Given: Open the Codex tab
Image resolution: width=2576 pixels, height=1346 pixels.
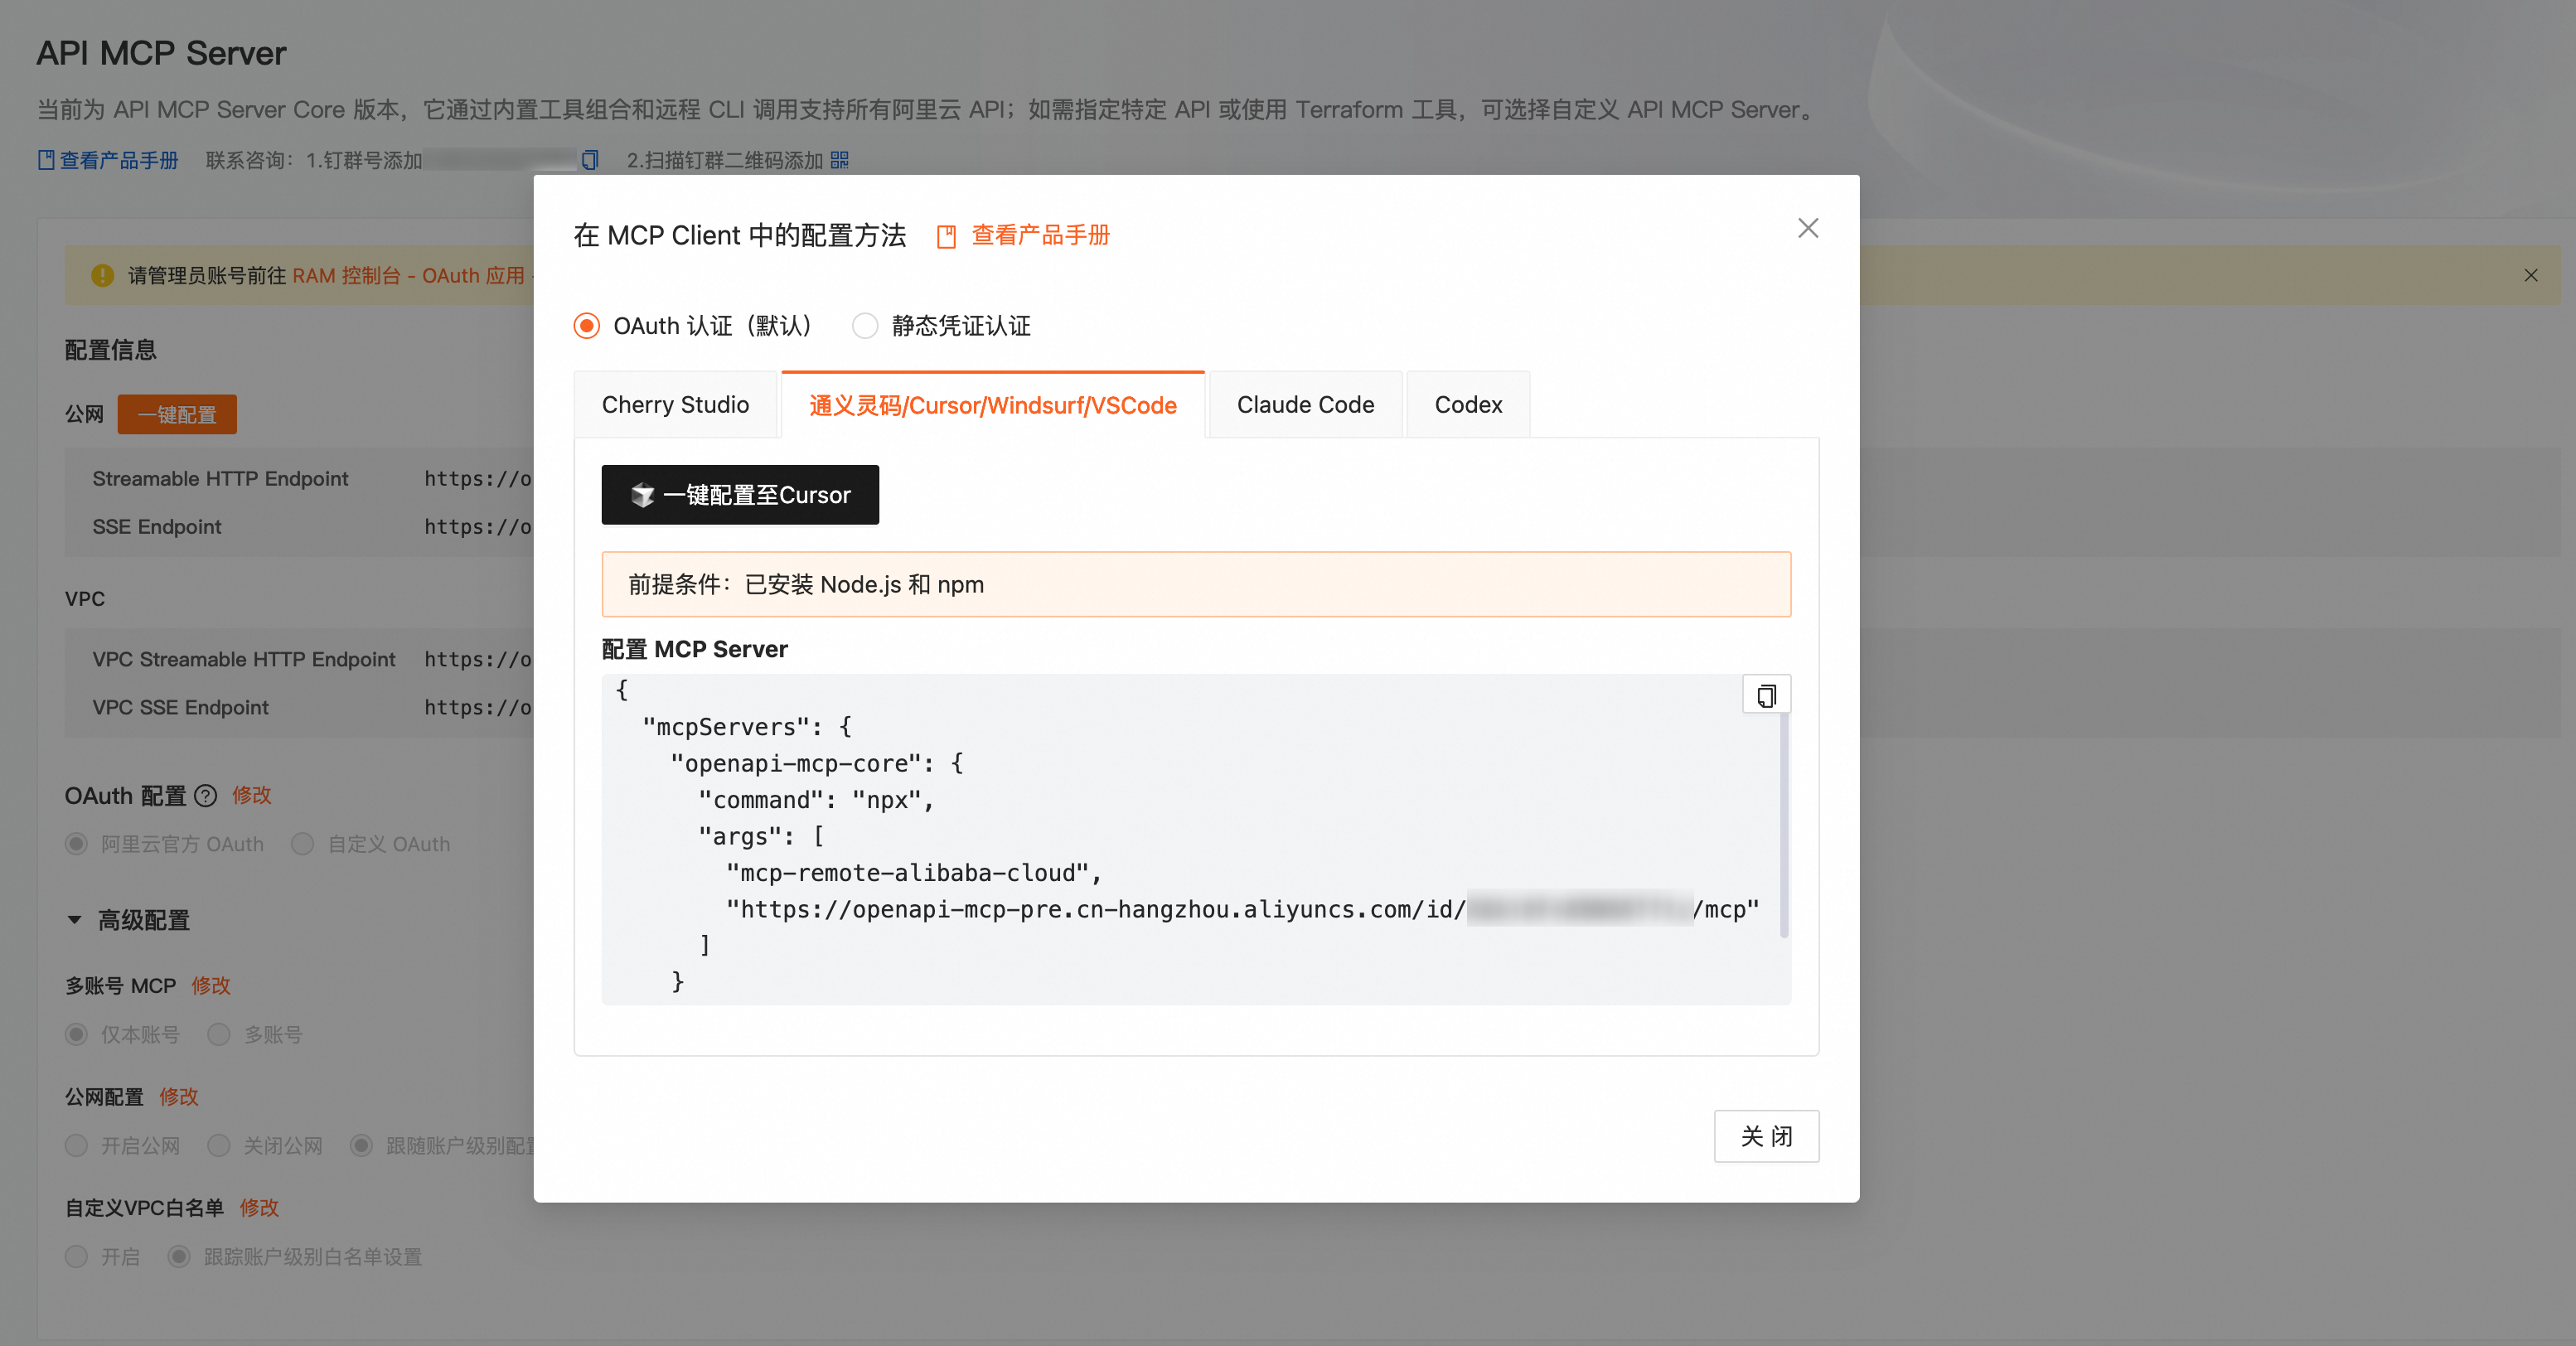Looking at the screenshot, I should click(x=1468, y=405).
